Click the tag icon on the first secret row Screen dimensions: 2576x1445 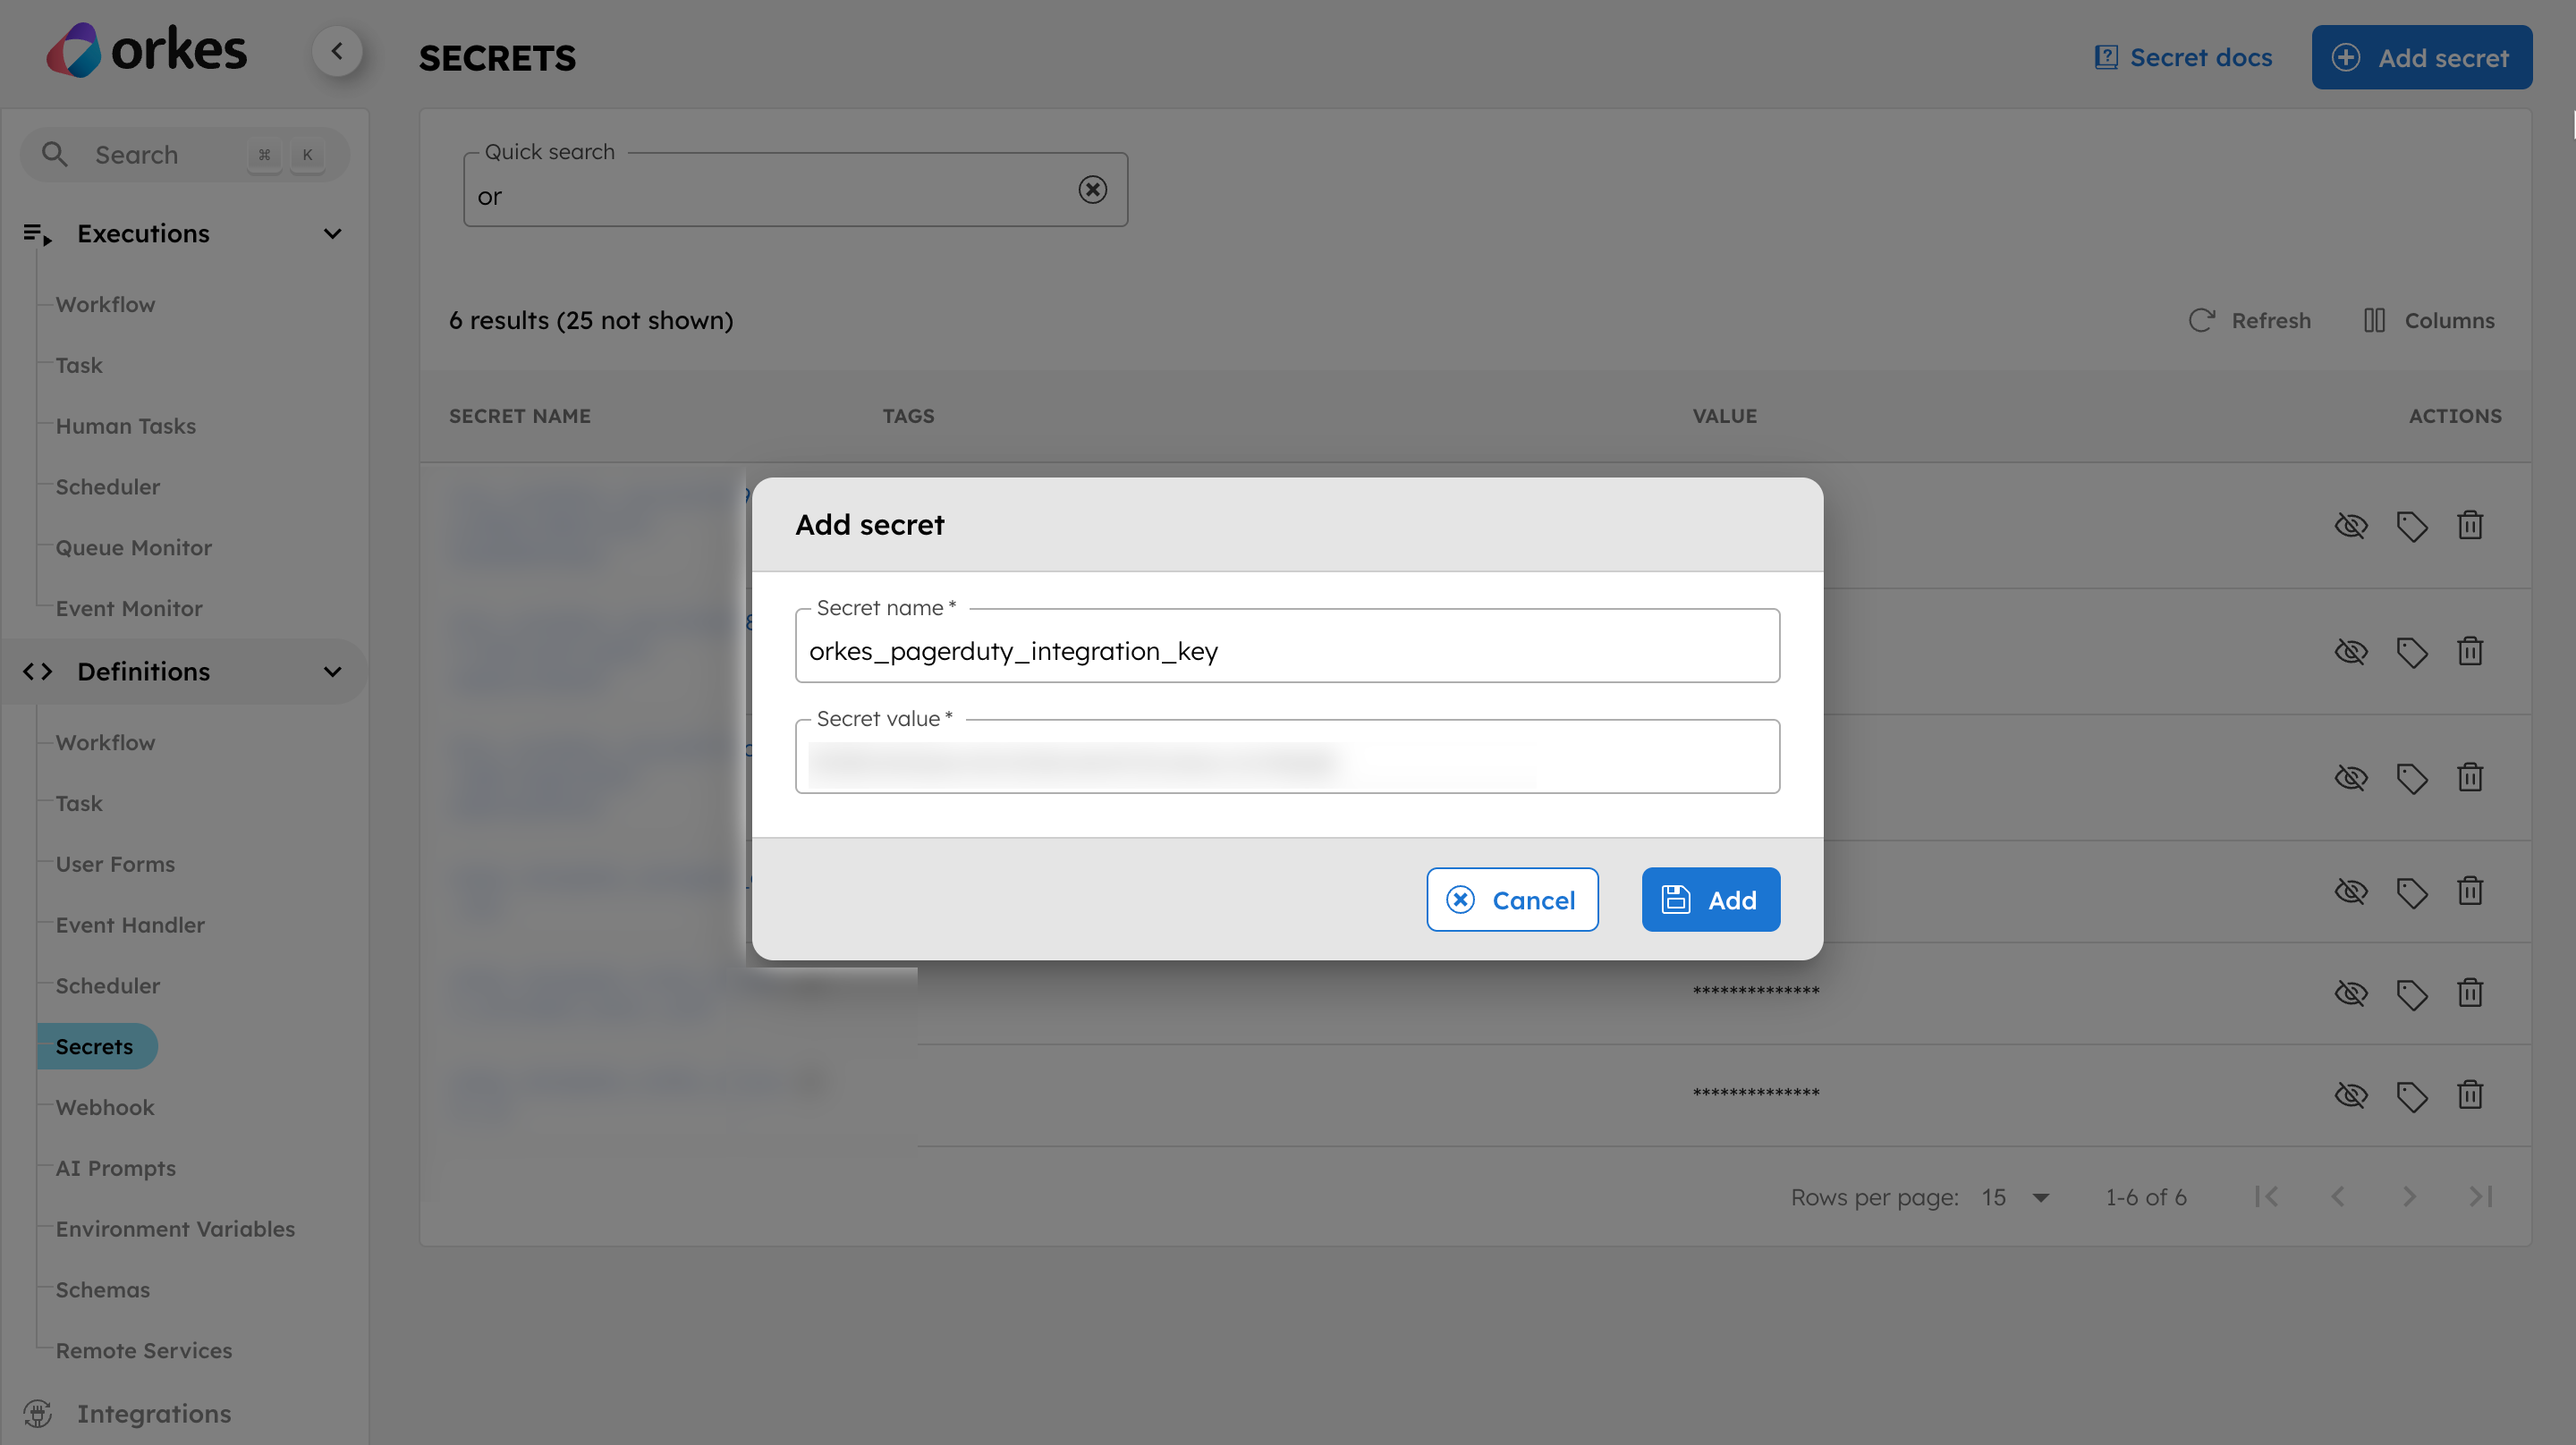tap(2412, 525)
